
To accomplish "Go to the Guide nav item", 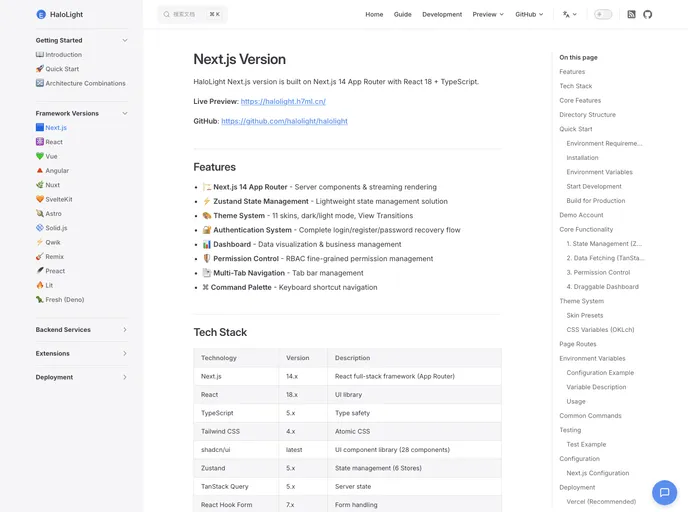I will point(402,15).
